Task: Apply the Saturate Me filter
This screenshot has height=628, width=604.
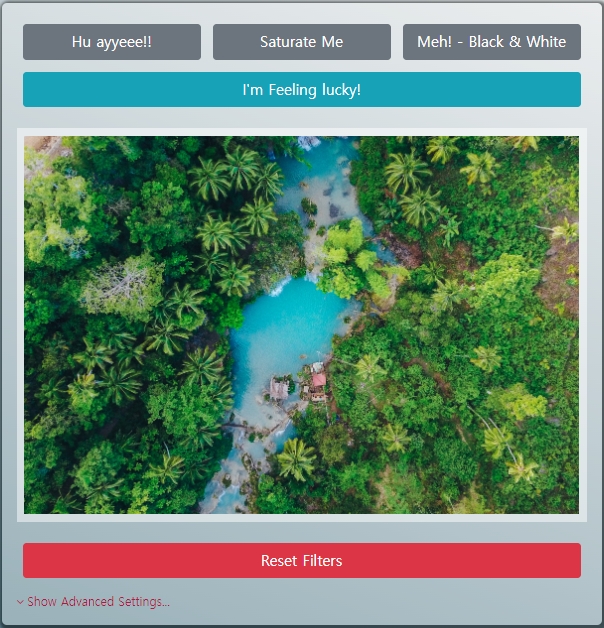Action: point(302,42)
